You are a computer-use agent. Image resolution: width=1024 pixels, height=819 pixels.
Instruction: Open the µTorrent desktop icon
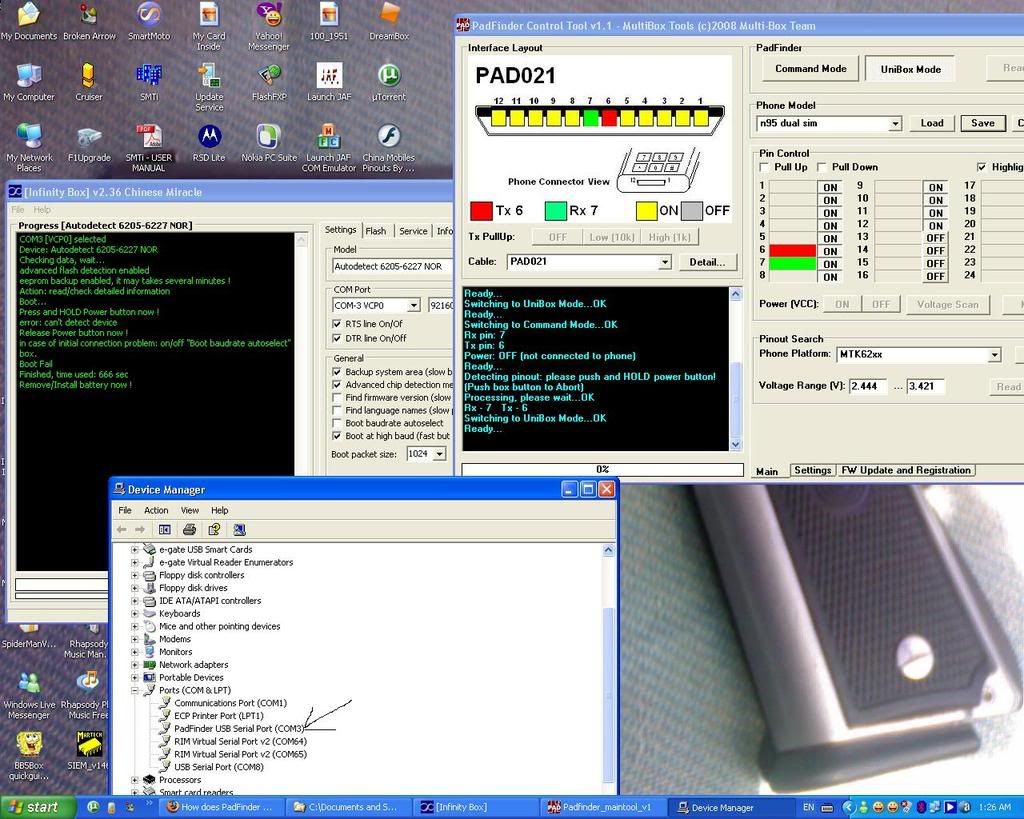[389, 82]
